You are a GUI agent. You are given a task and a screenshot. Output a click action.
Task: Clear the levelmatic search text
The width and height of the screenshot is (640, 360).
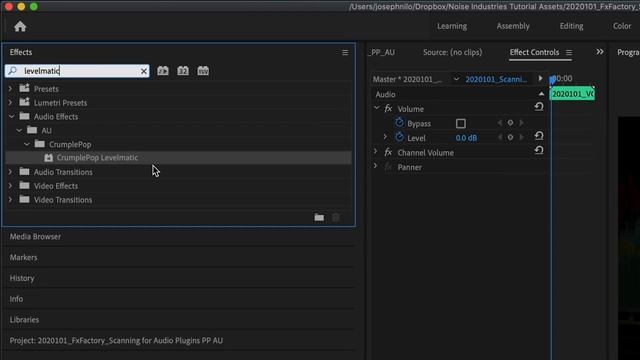144,71
